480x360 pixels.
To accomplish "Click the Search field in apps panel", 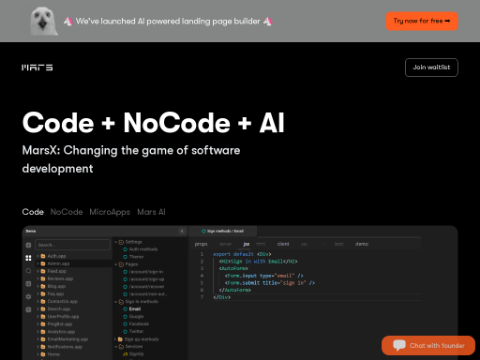I will [x=73, y=245].
